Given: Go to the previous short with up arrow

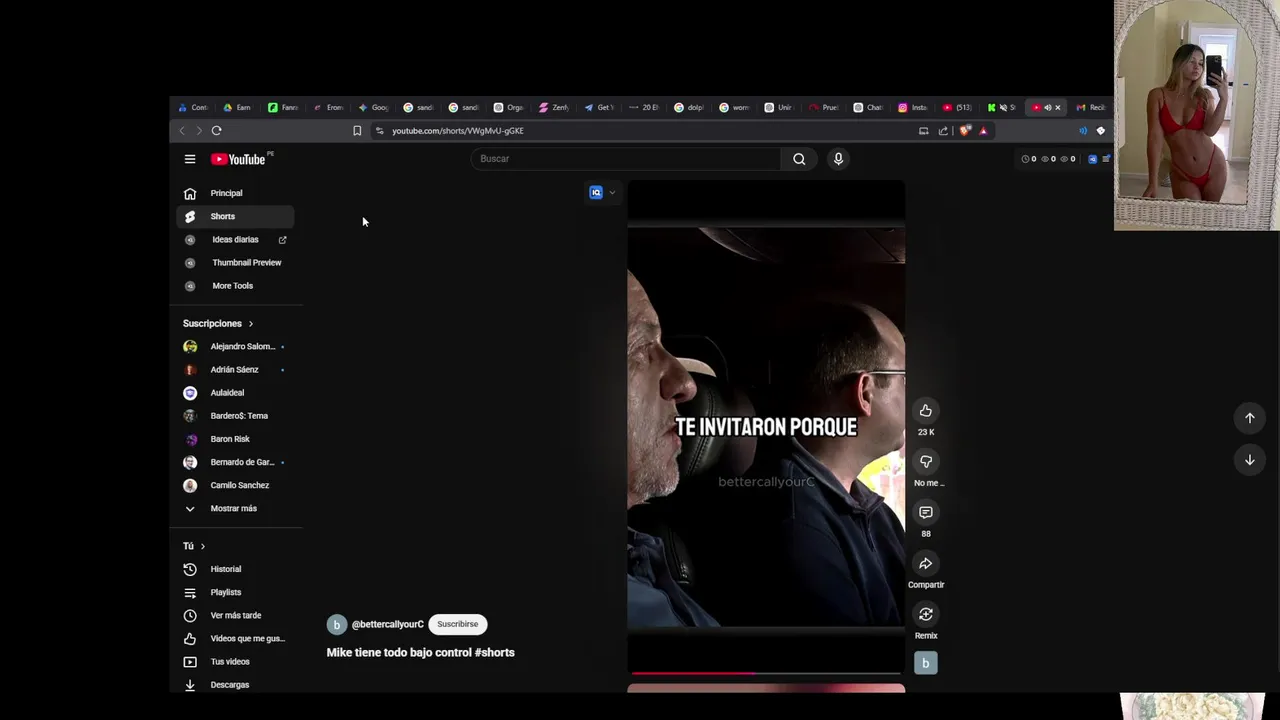Looking at the screenshot, I should click(1249, 418).
